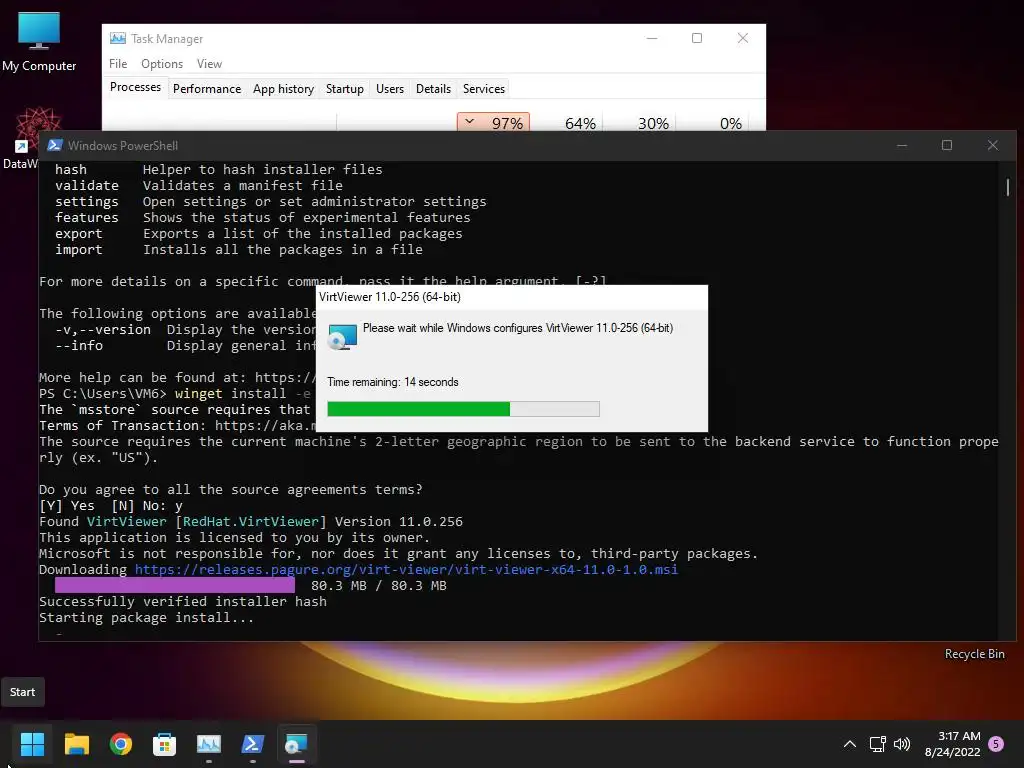Click the Windows PowerShell title bar icon
Viewport: 1024px width, 768px height.
[x=55, y=145]
